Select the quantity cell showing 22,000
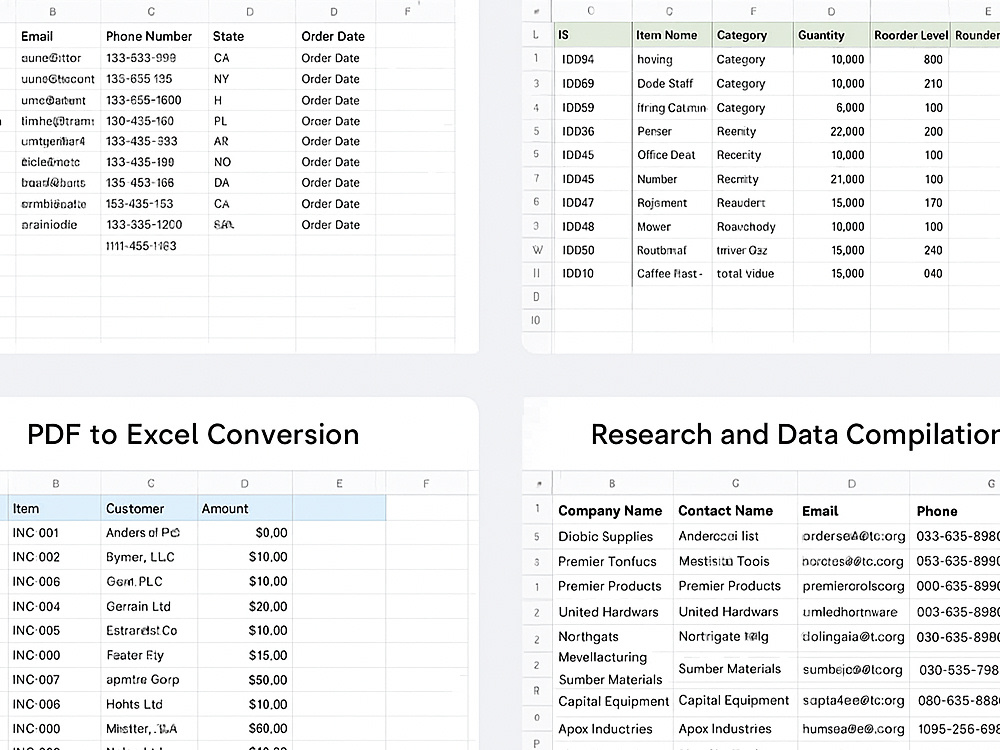 pyautogui.click(x=832, y=131)
